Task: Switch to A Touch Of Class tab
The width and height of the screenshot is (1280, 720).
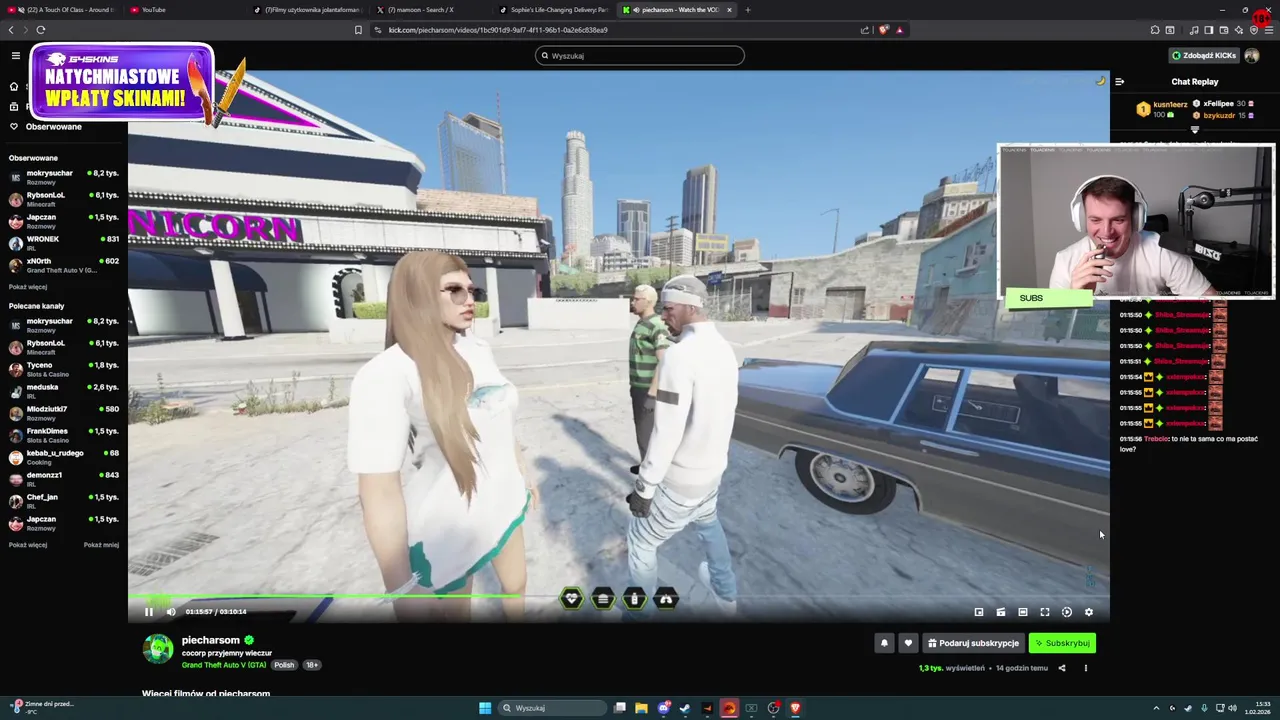Action: click(x=62, y=10)
